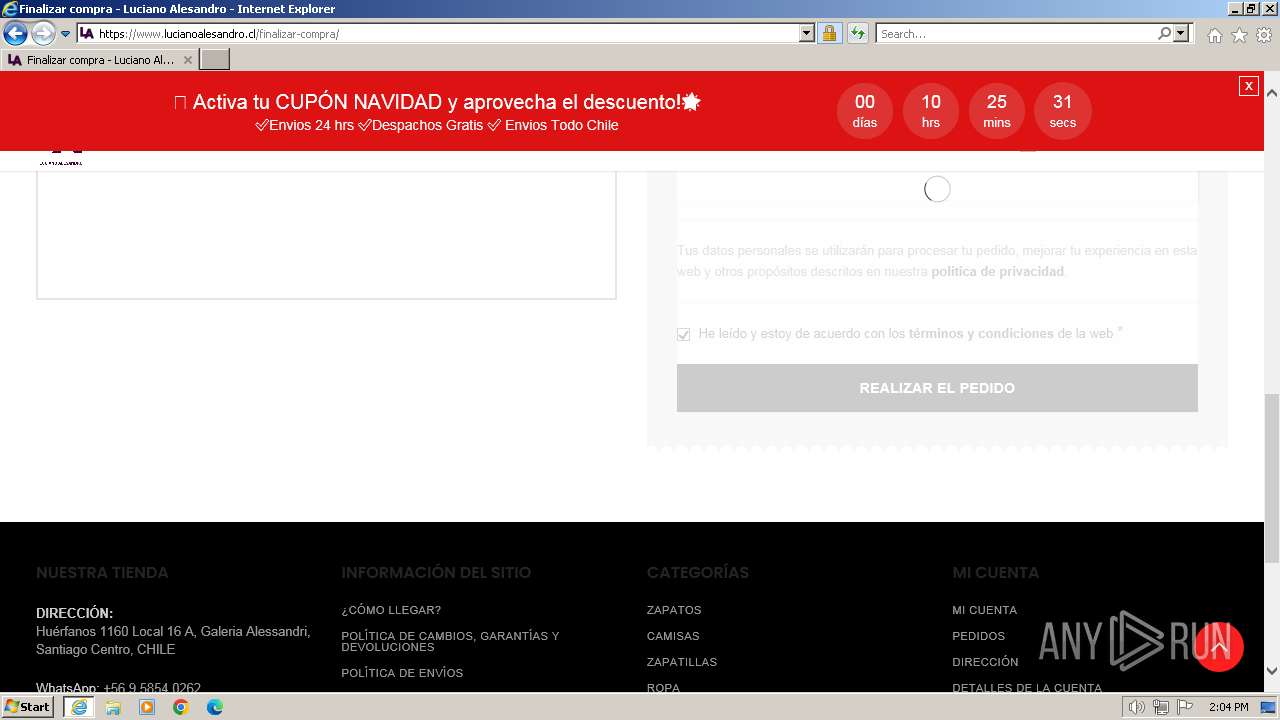1280x720 pixels.
Task: Open a new blank tab
Action: pyautogui.click(x=215, y=60)
